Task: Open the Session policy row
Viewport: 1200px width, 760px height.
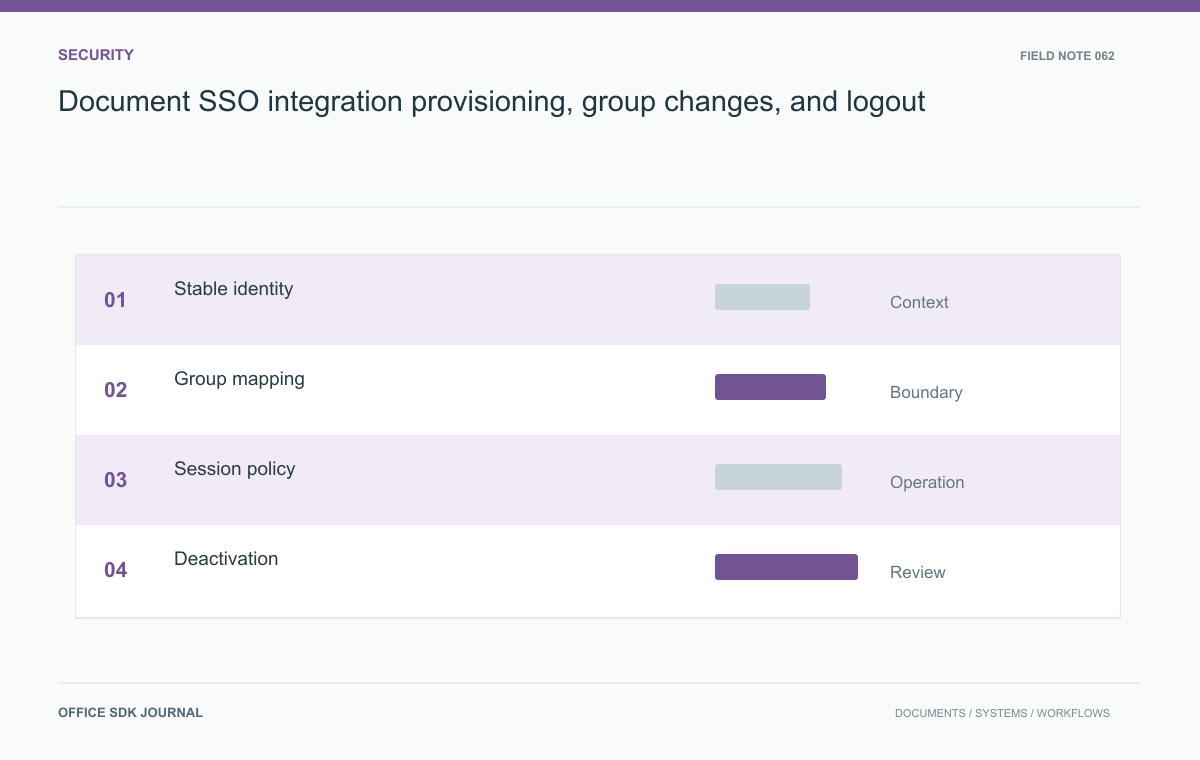Action: point(598,480)
